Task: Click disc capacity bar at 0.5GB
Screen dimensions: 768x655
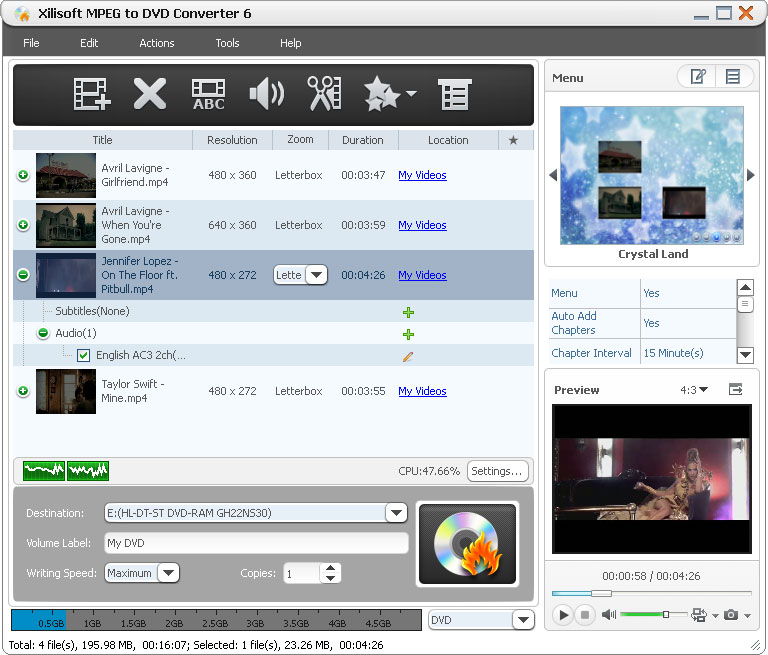Action: coord(51,623)
